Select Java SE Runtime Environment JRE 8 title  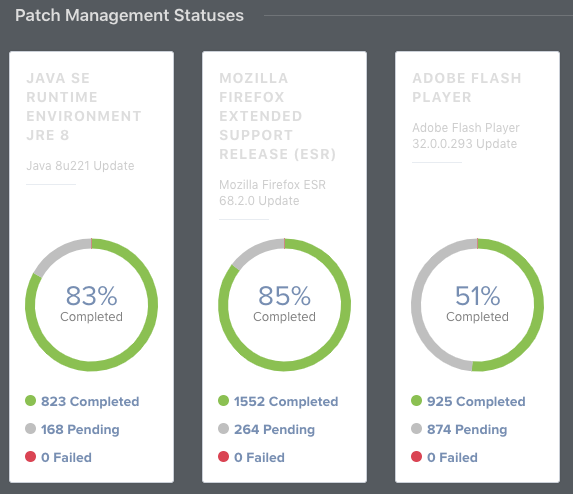pos(84,106)
